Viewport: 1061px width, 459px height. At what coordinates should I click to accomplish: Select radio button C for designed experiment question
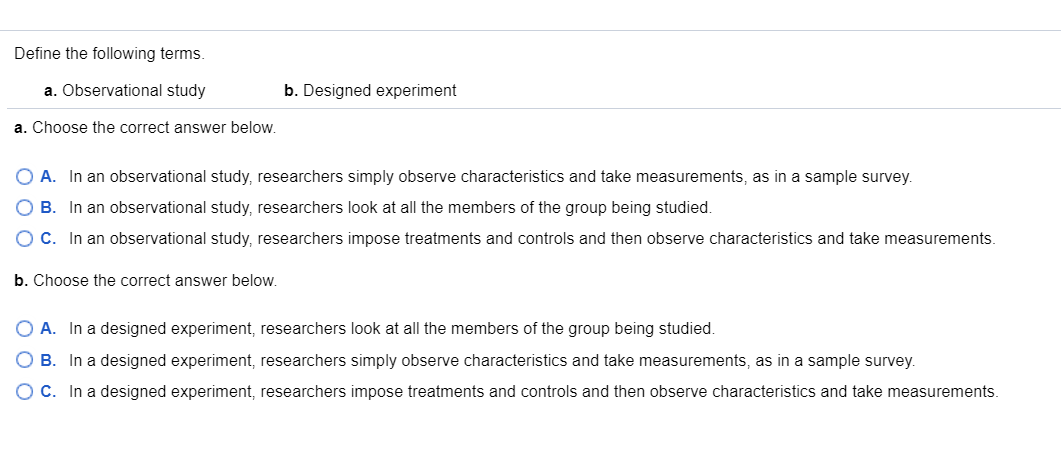(24, 391)
